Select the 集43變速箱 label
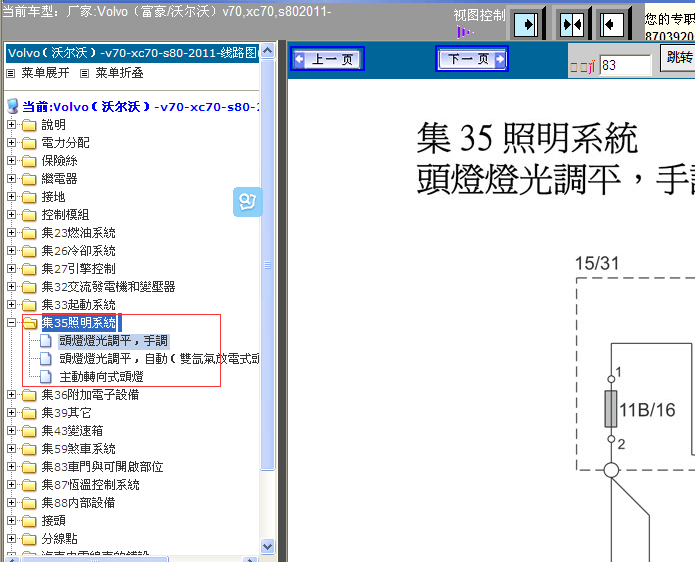Screen dimensions: 695x562 72,431
